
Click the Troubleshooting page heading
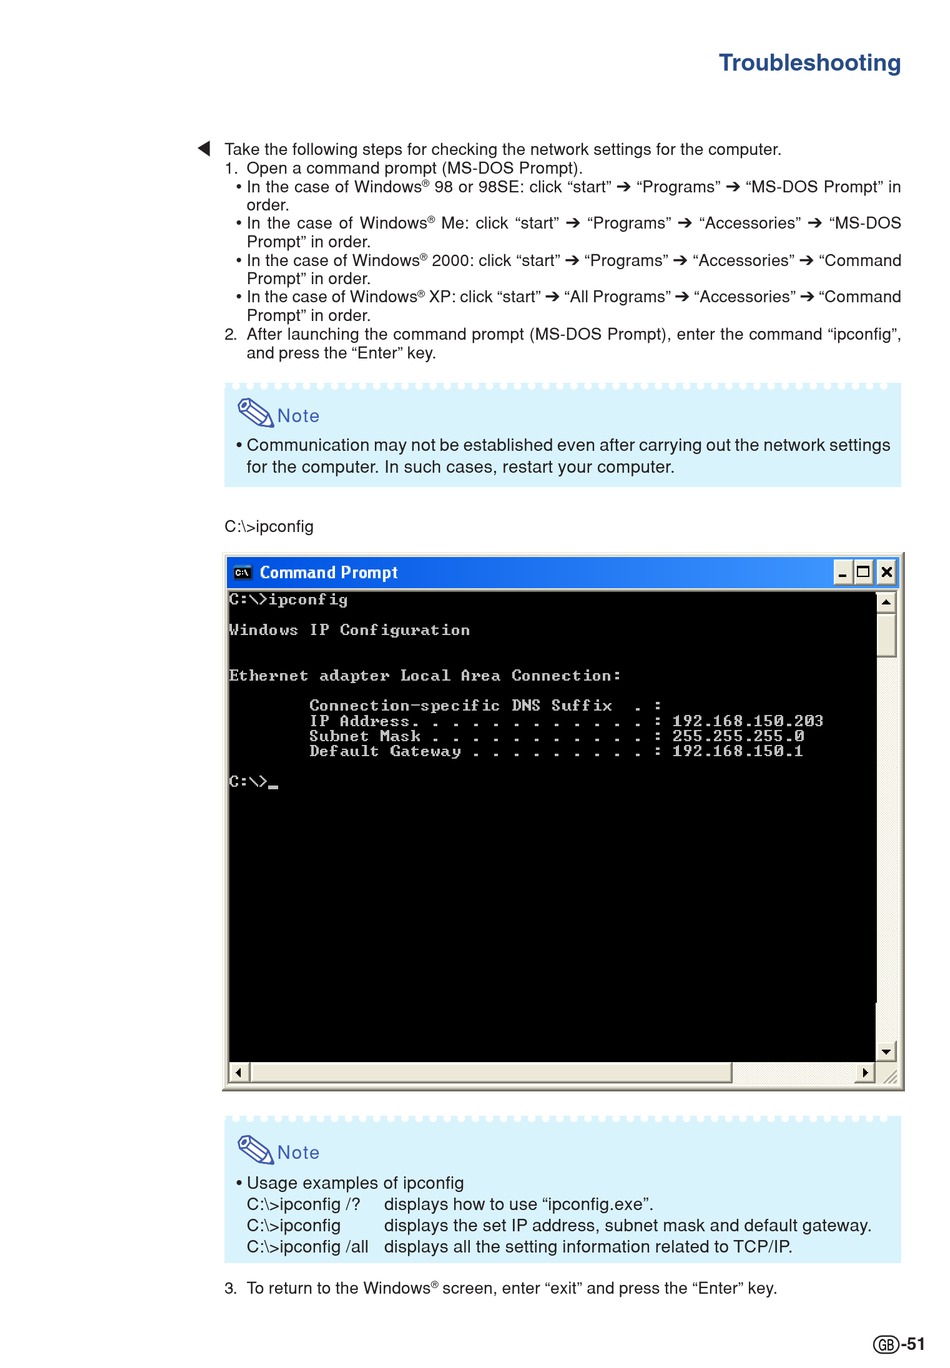click(810, 63)
